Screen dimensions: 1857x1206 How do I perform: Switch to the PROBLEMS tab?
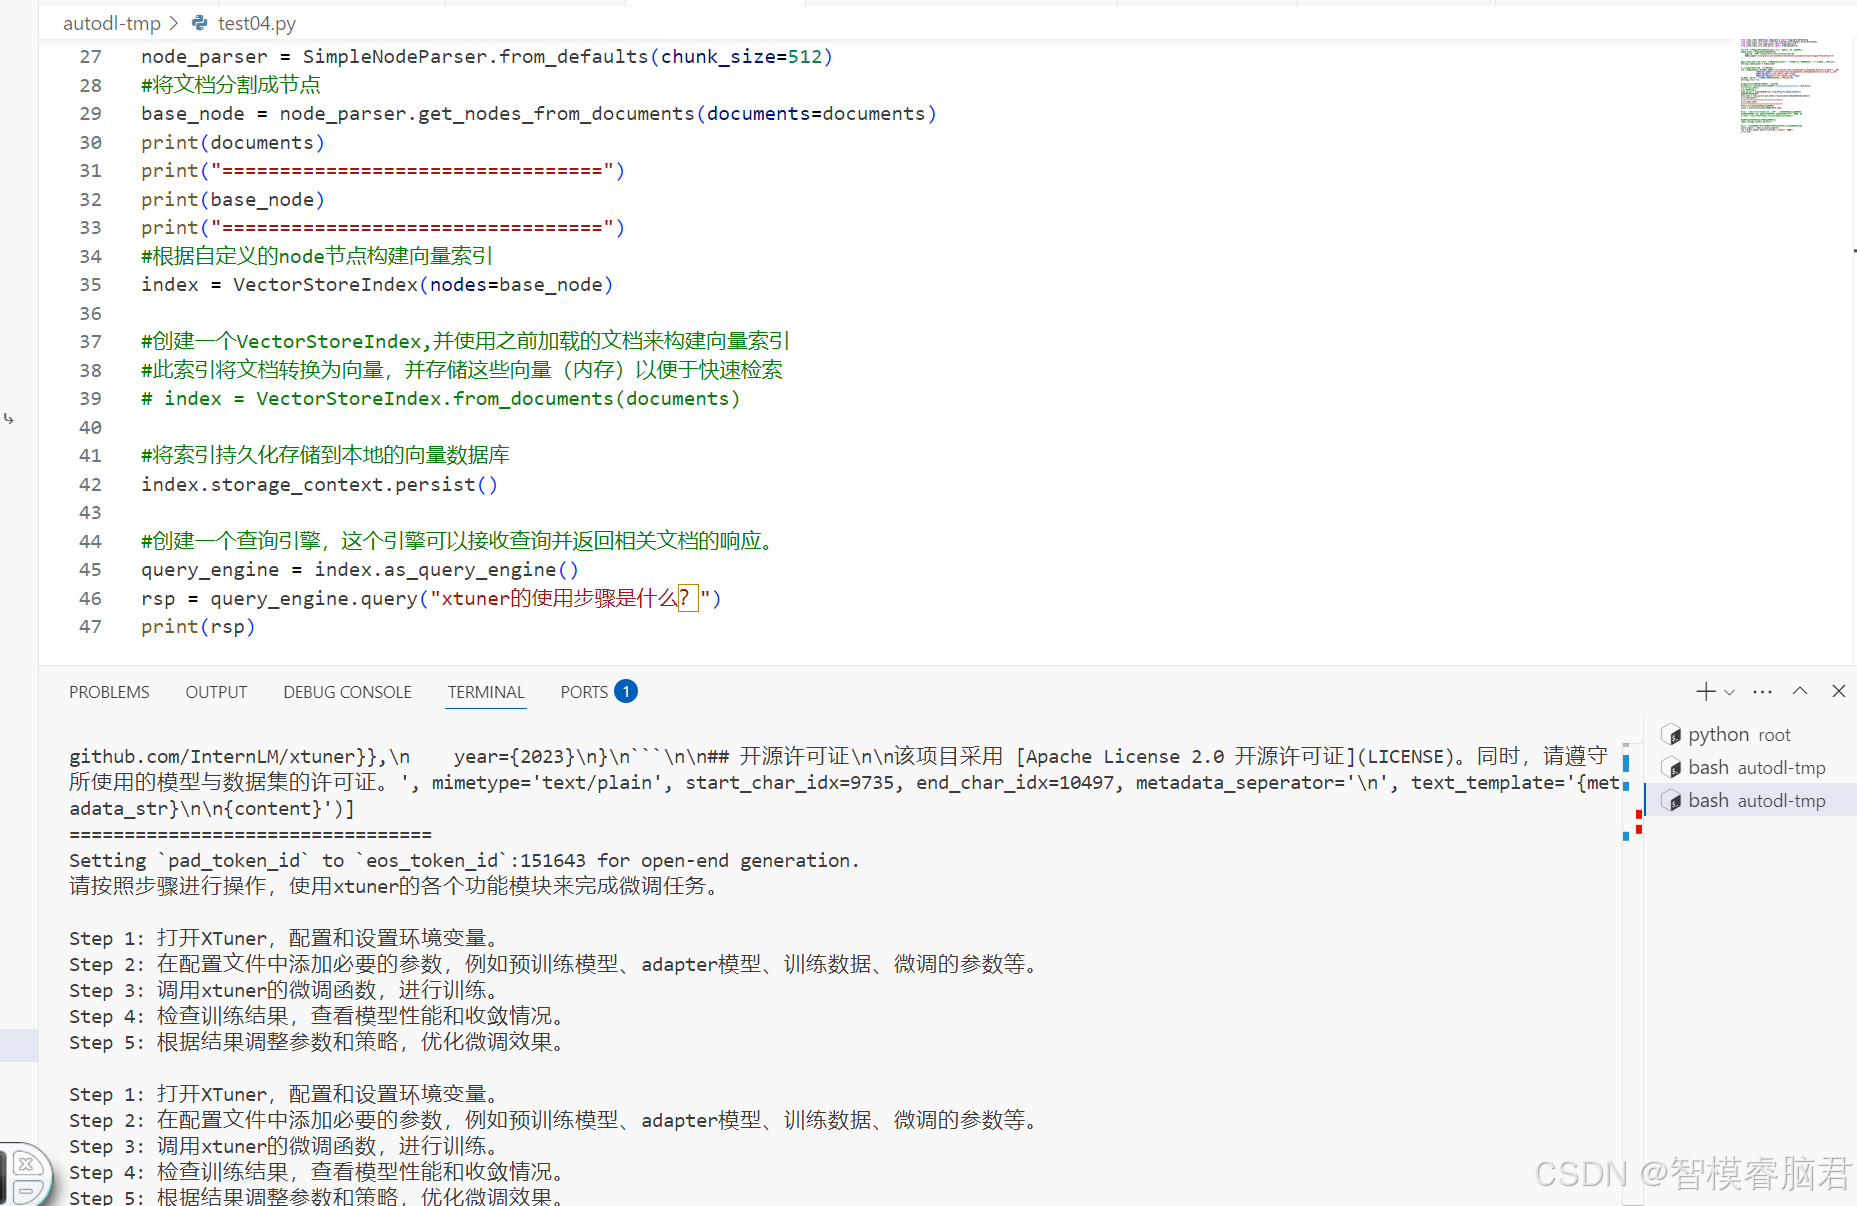pos(109,692)
